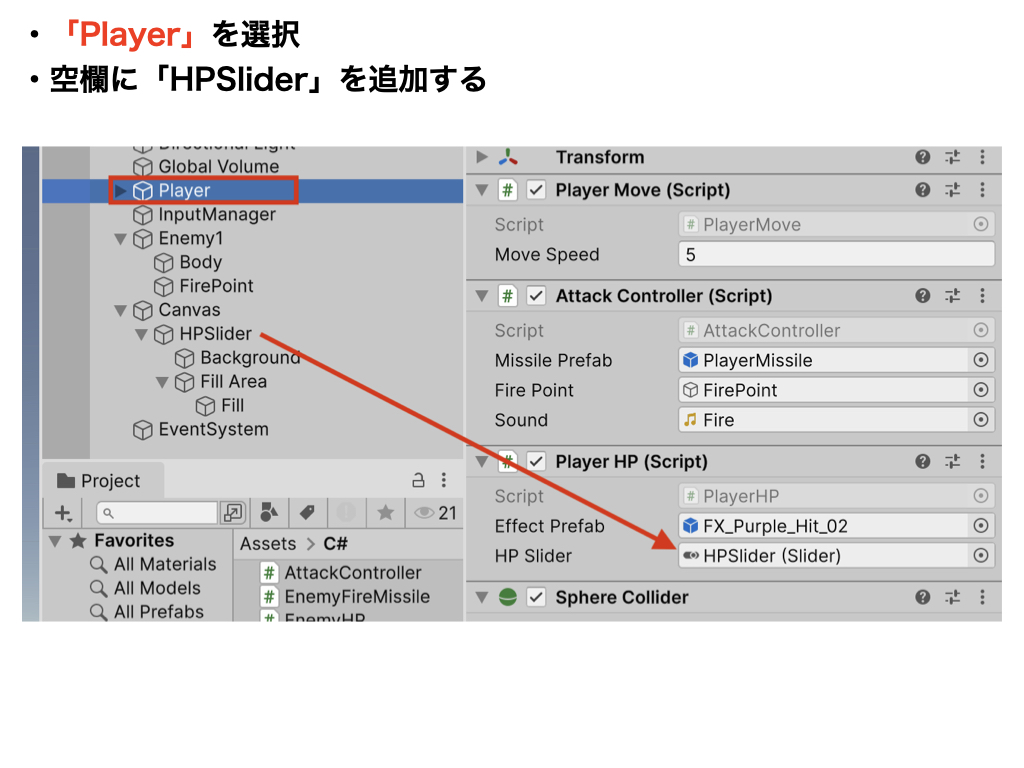Collapse HPSlider in the hierarchy
The width and height of the screenshot is (1024, 768).
click(141, 334)
